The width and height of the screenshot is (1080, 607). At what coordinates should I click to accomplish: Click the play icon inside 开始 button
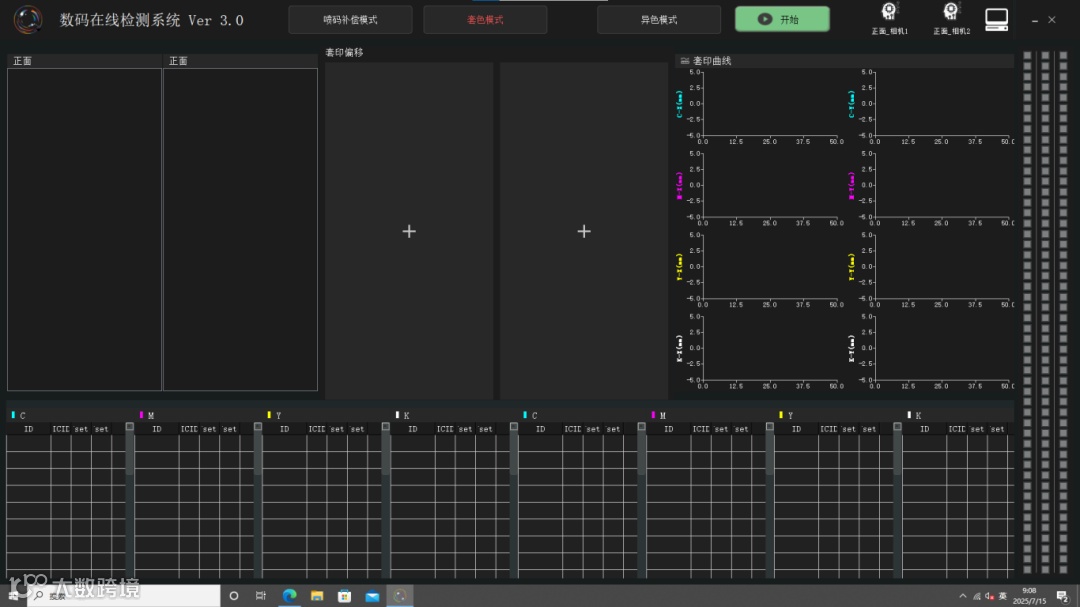(765, 19)
